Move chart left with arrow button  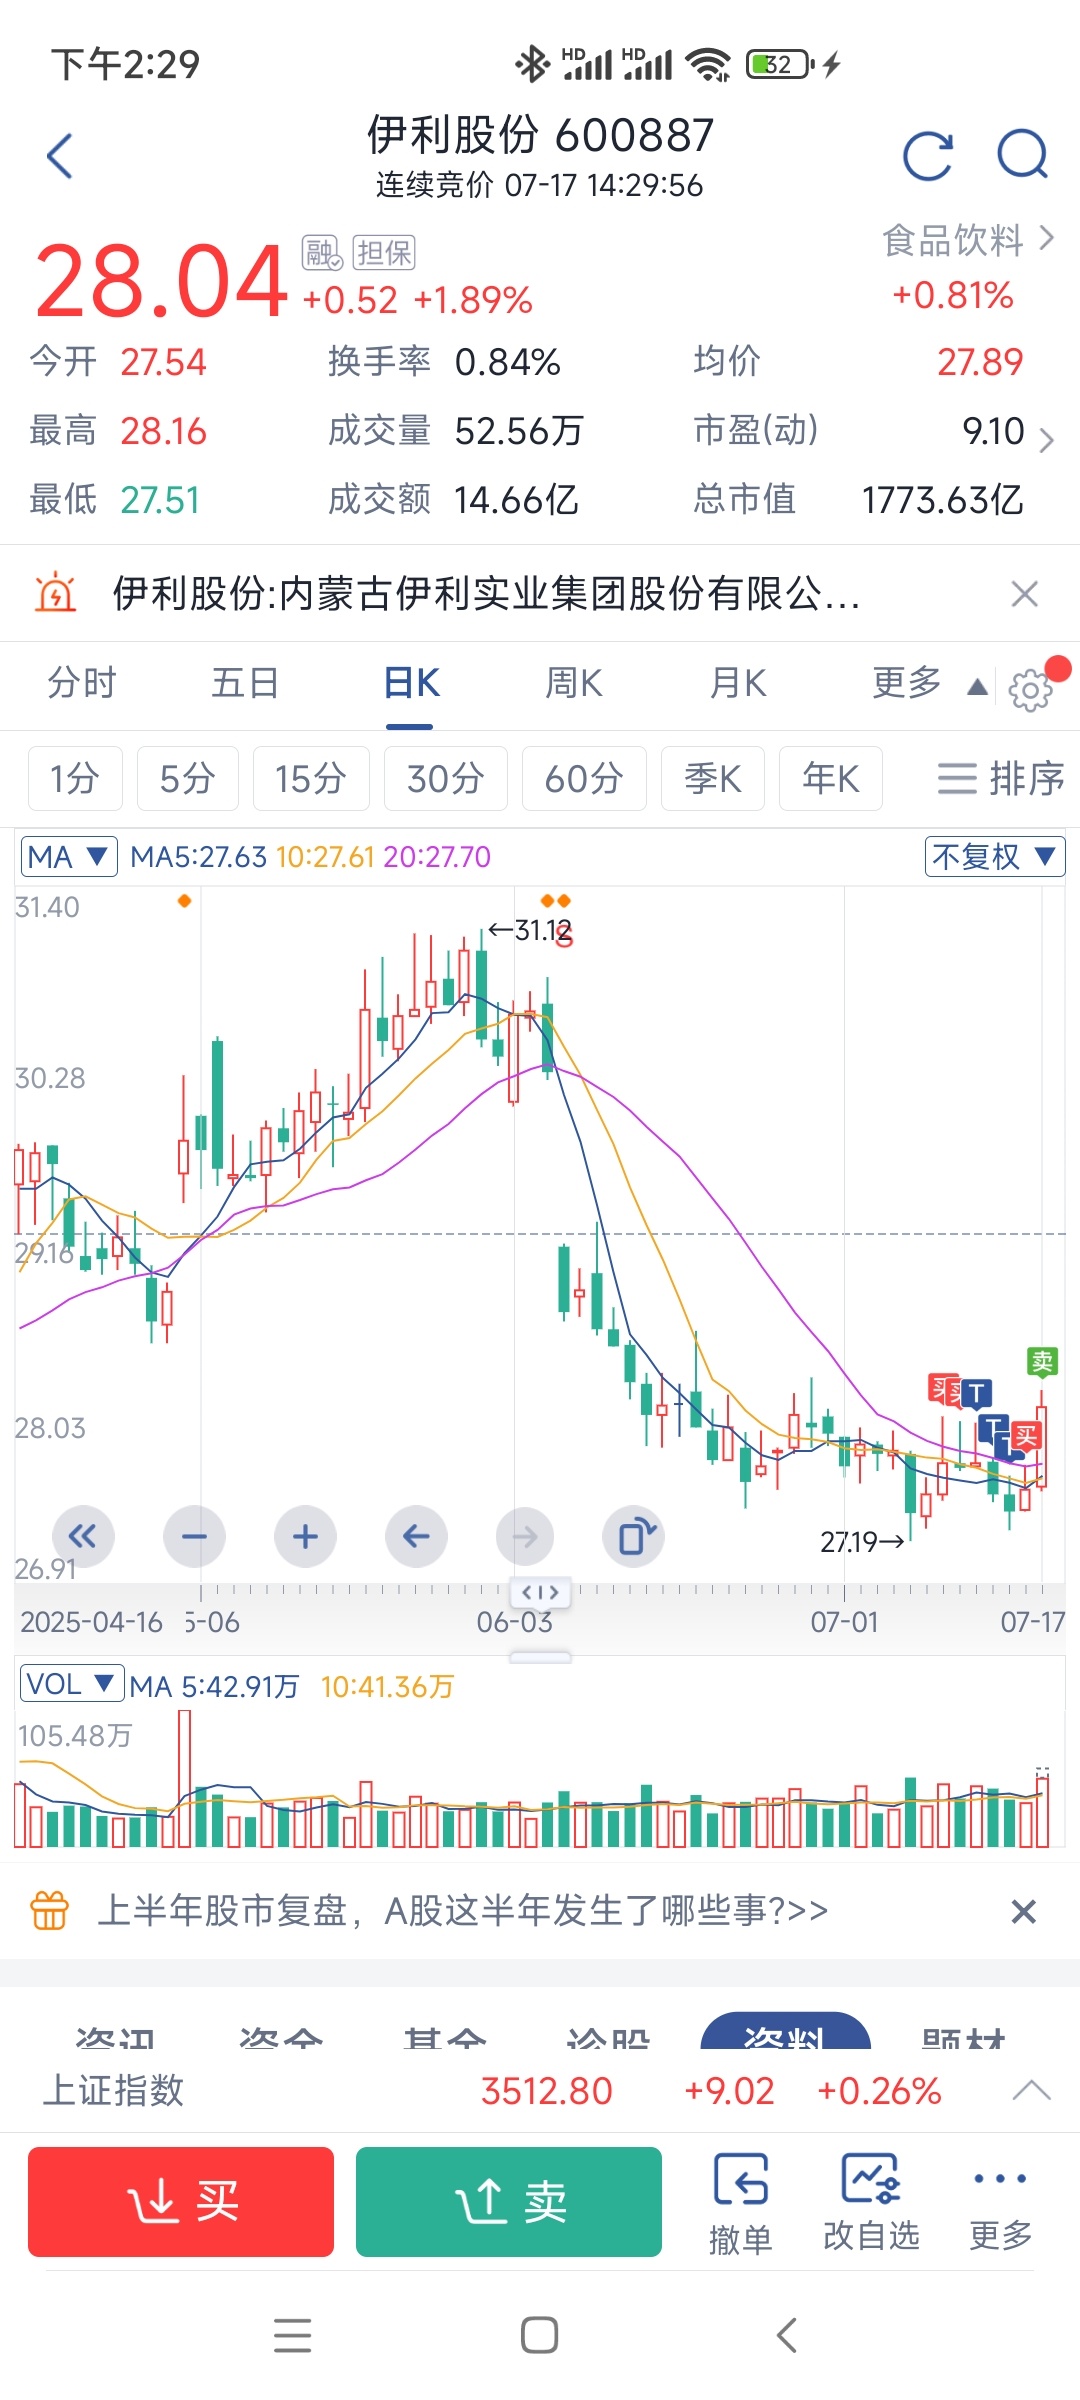click(416, 1536)
